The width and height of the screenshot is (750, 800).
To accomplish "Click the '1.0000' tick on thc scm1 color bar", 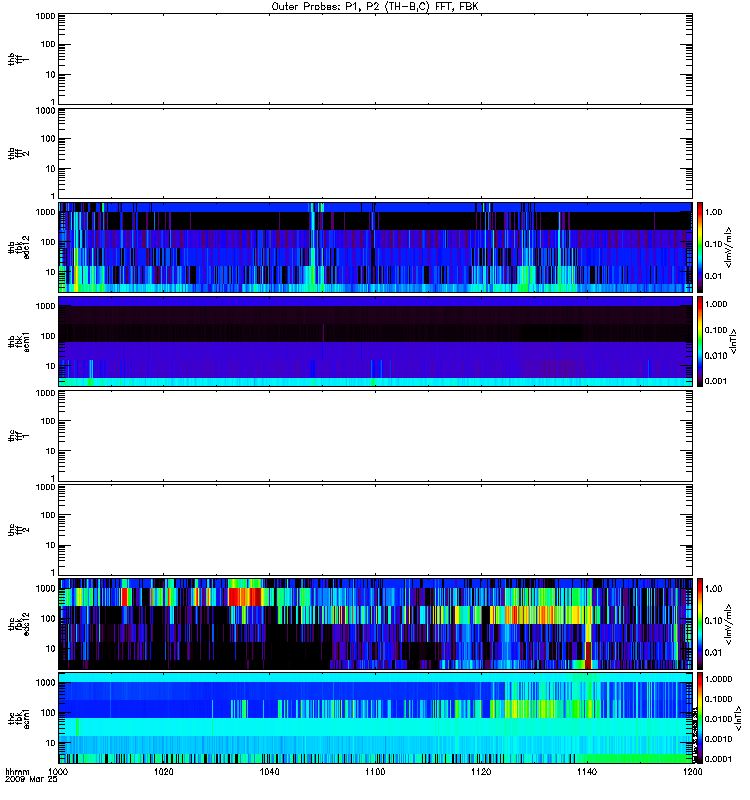I will pyautogui.click(x=718, y=679).
